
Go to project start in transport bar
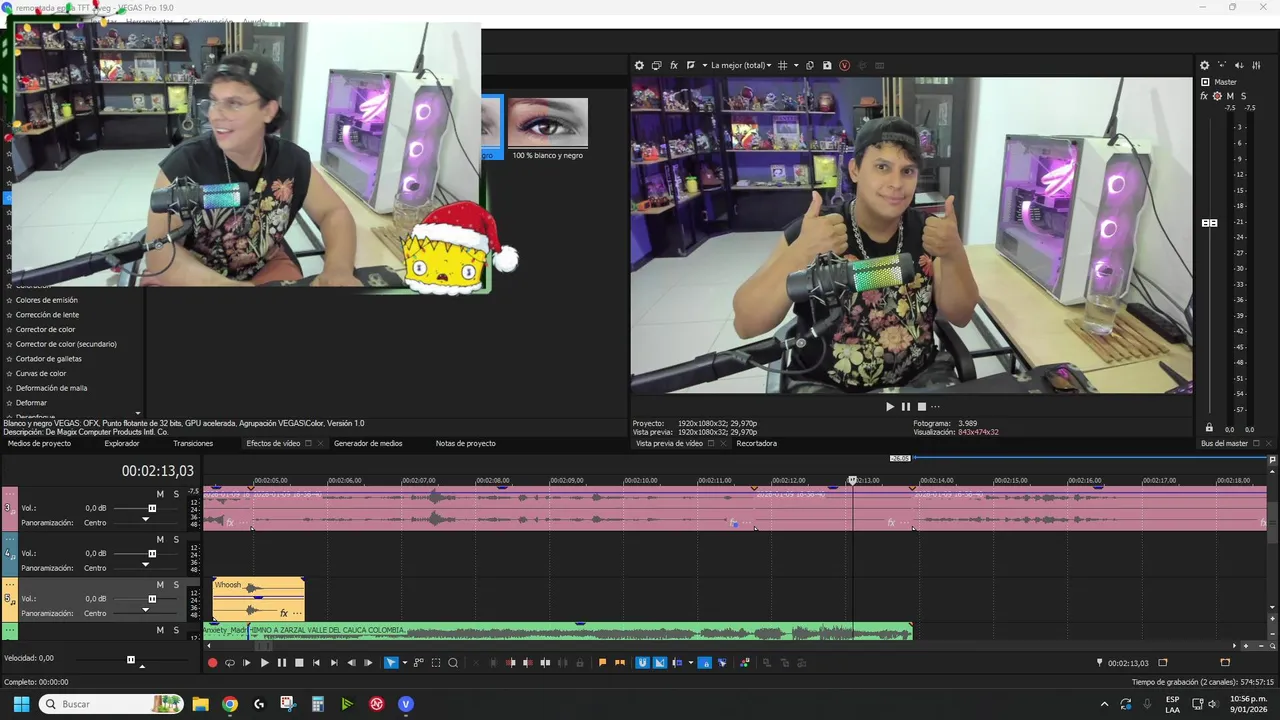coord(317,663)
